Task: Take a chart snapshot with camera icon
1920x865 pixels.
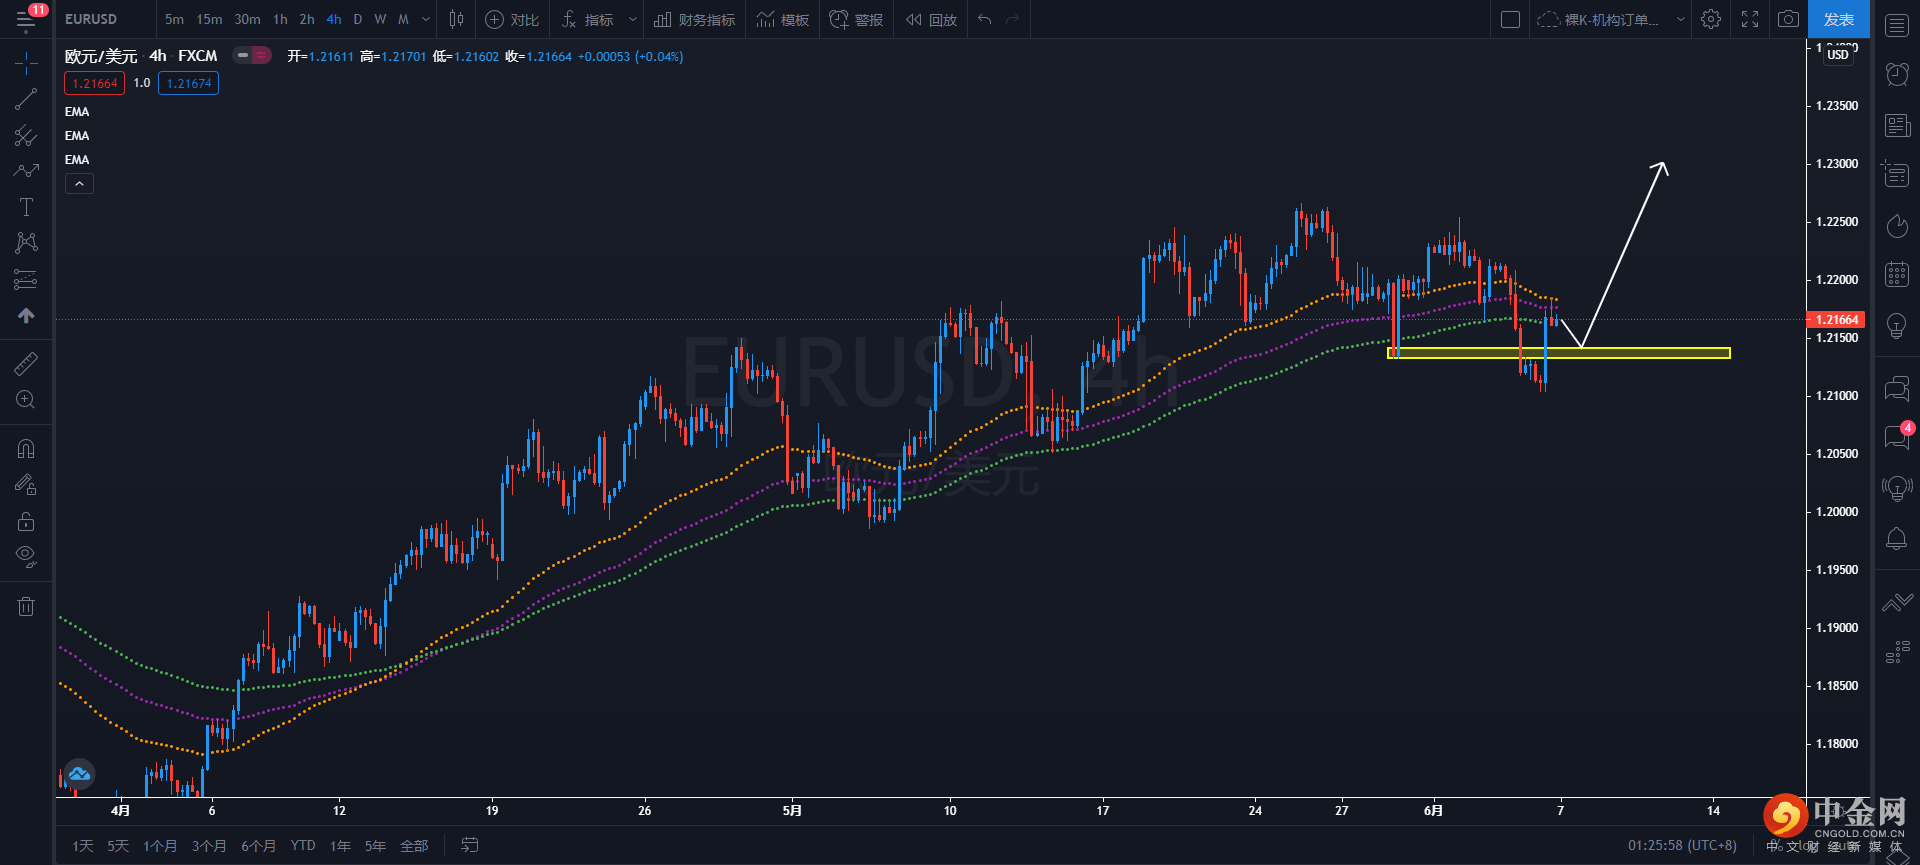Action: 1788,19
